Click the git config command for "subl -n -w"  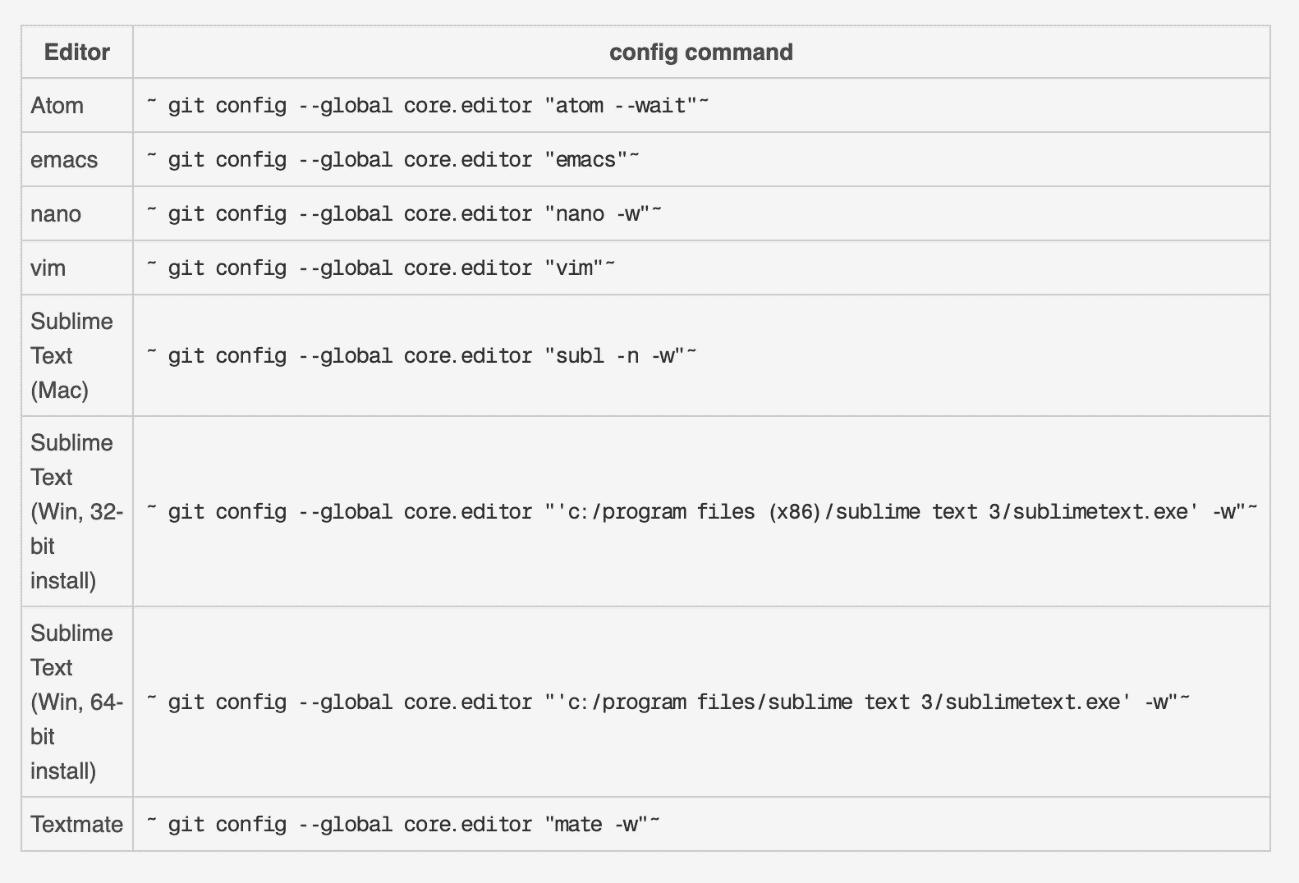tap(420, 355)
